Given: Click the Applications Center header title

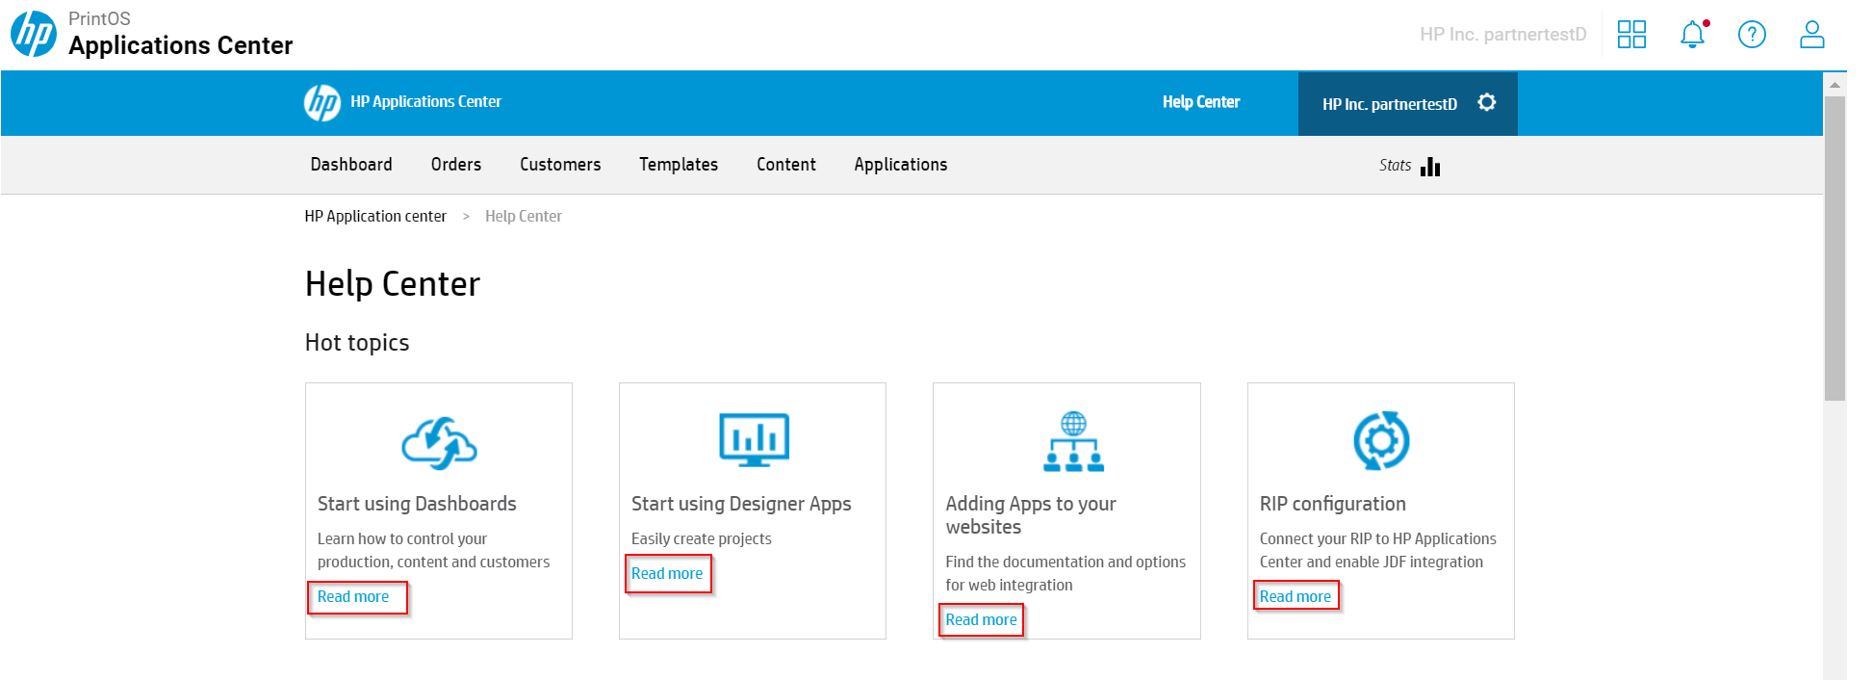Looking at the screenshot, I should click(x=181, y=46).
